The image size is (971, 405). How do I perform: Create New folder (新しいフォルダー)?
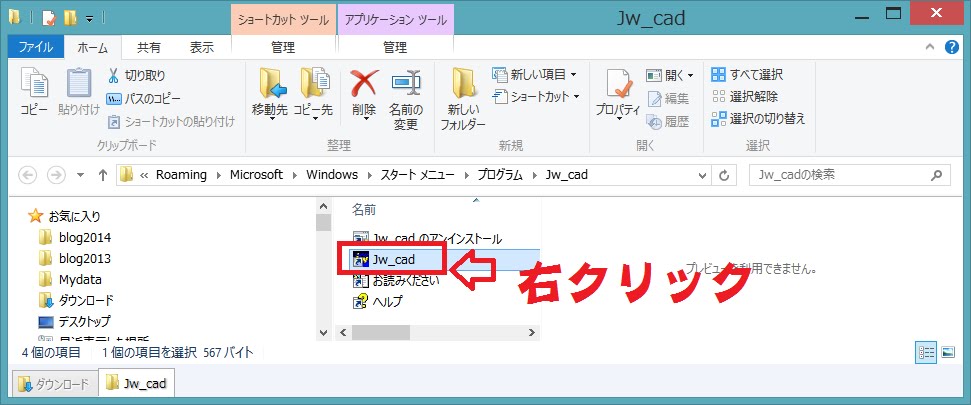click(463, 99)
